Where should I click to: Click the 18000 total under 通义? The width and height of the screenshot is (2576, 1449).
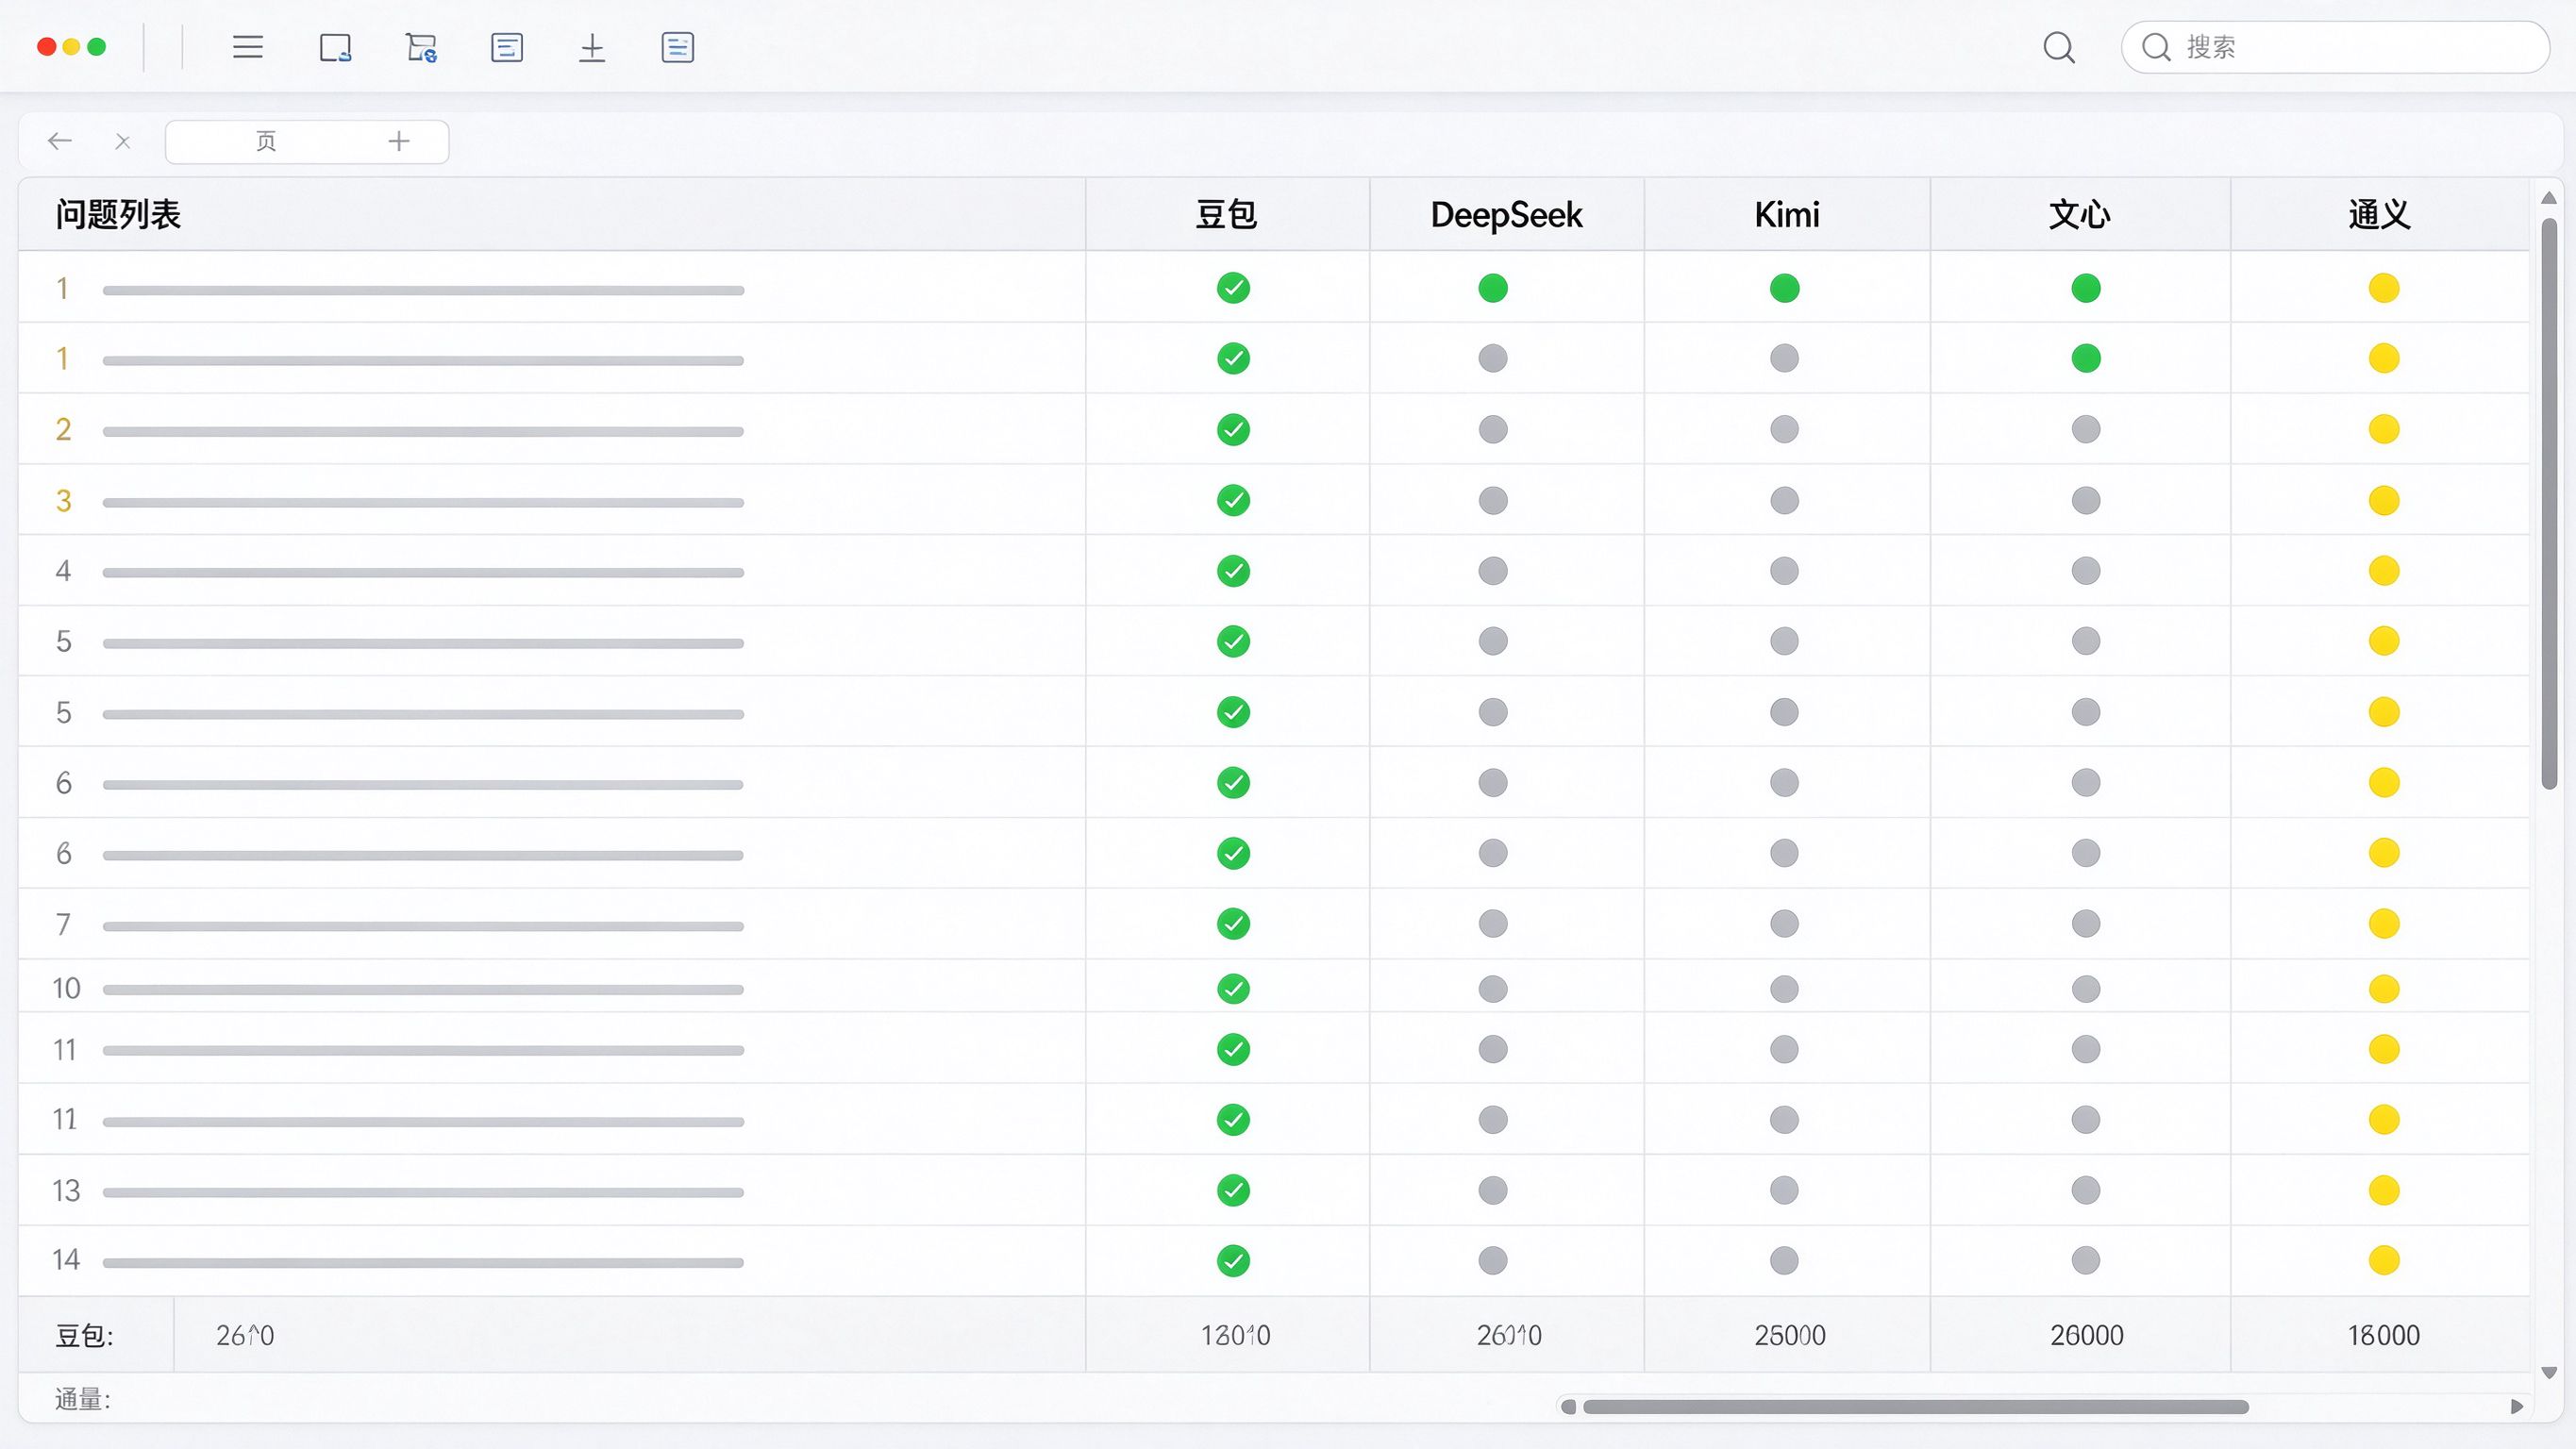(x=2384, y=1335)
